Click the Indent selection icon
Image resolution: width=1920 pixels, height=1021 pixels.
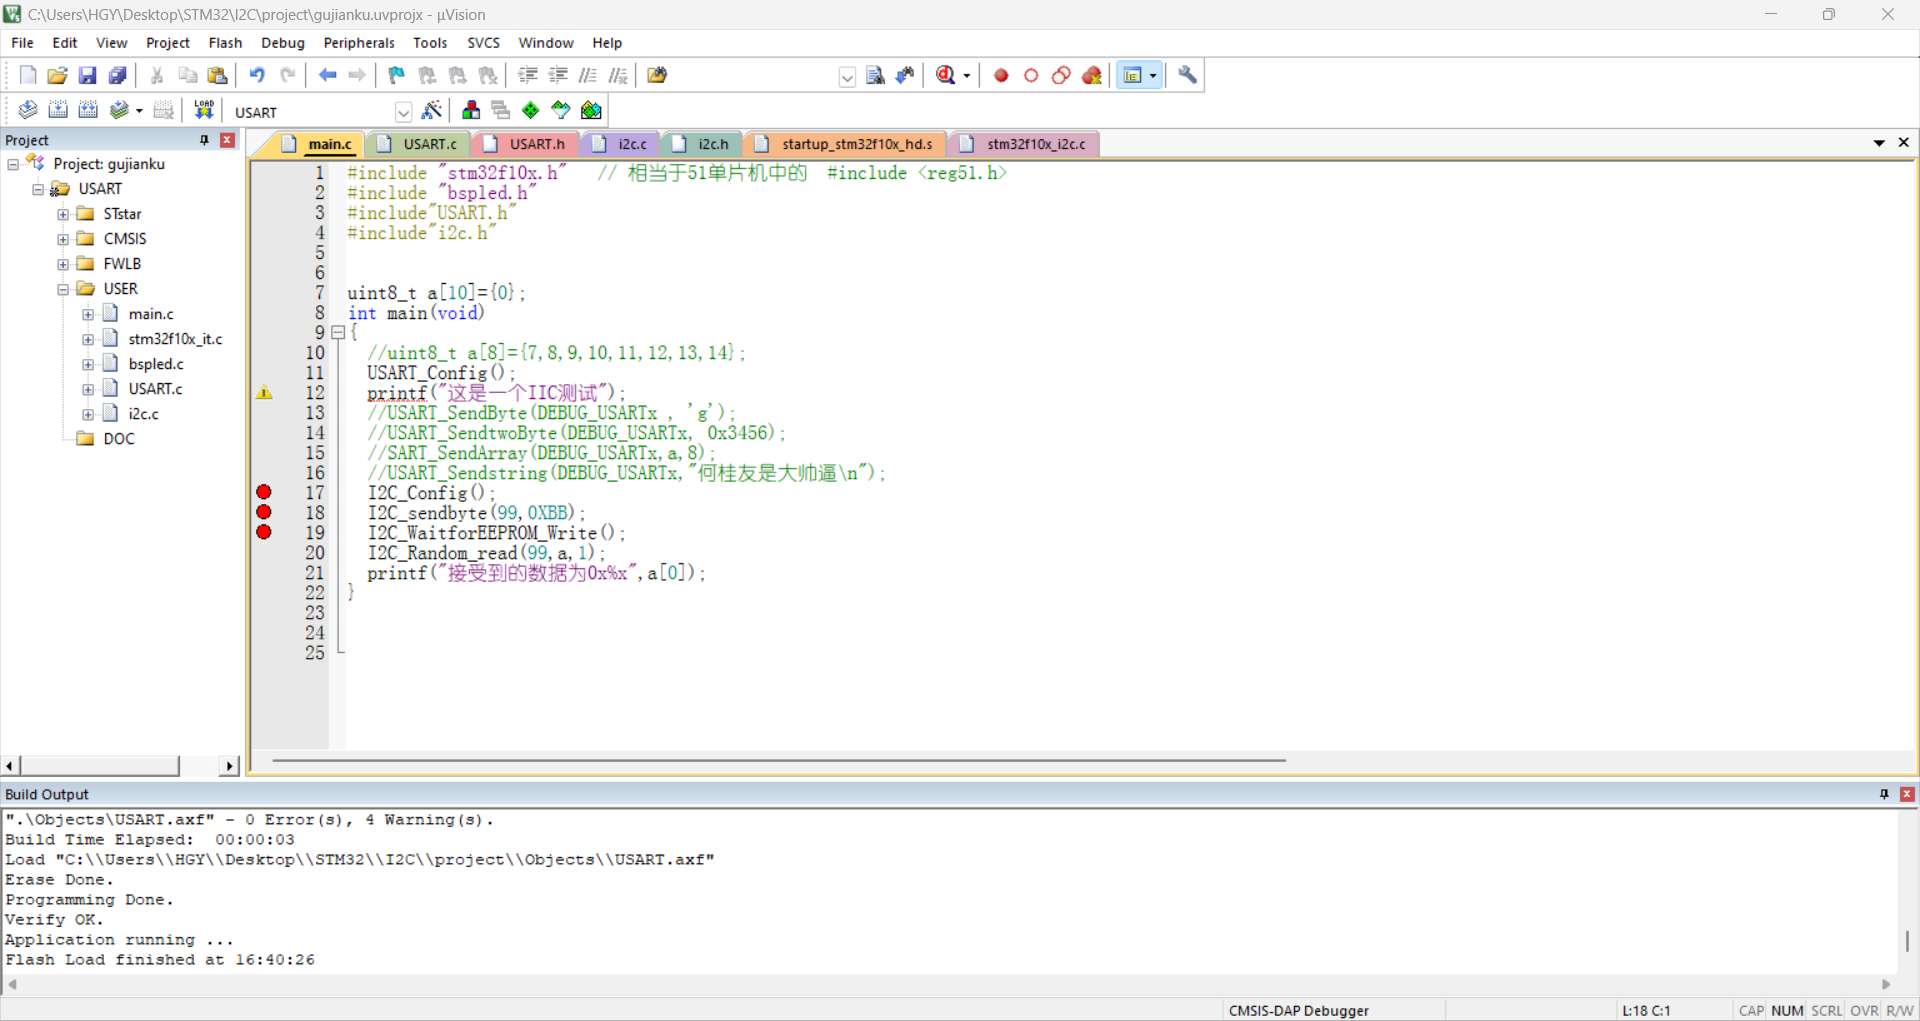pyautogui.click(x=527, y=75)
